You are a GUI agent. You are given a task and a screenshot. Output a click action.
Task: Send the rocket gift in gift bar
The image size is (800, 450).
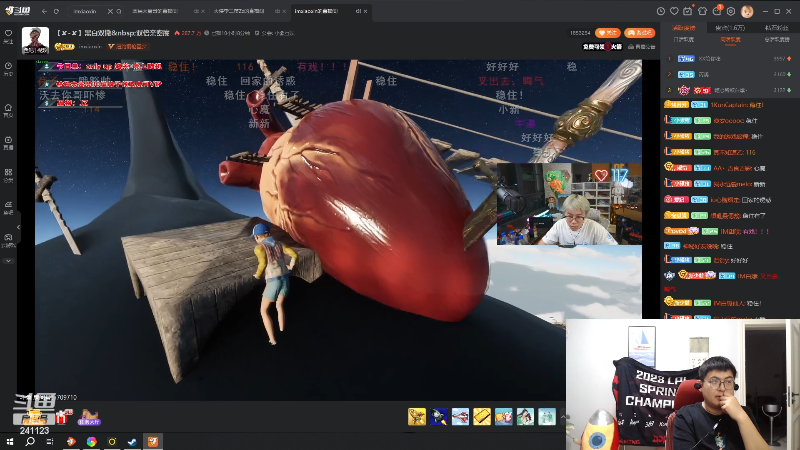pos(439,416)
